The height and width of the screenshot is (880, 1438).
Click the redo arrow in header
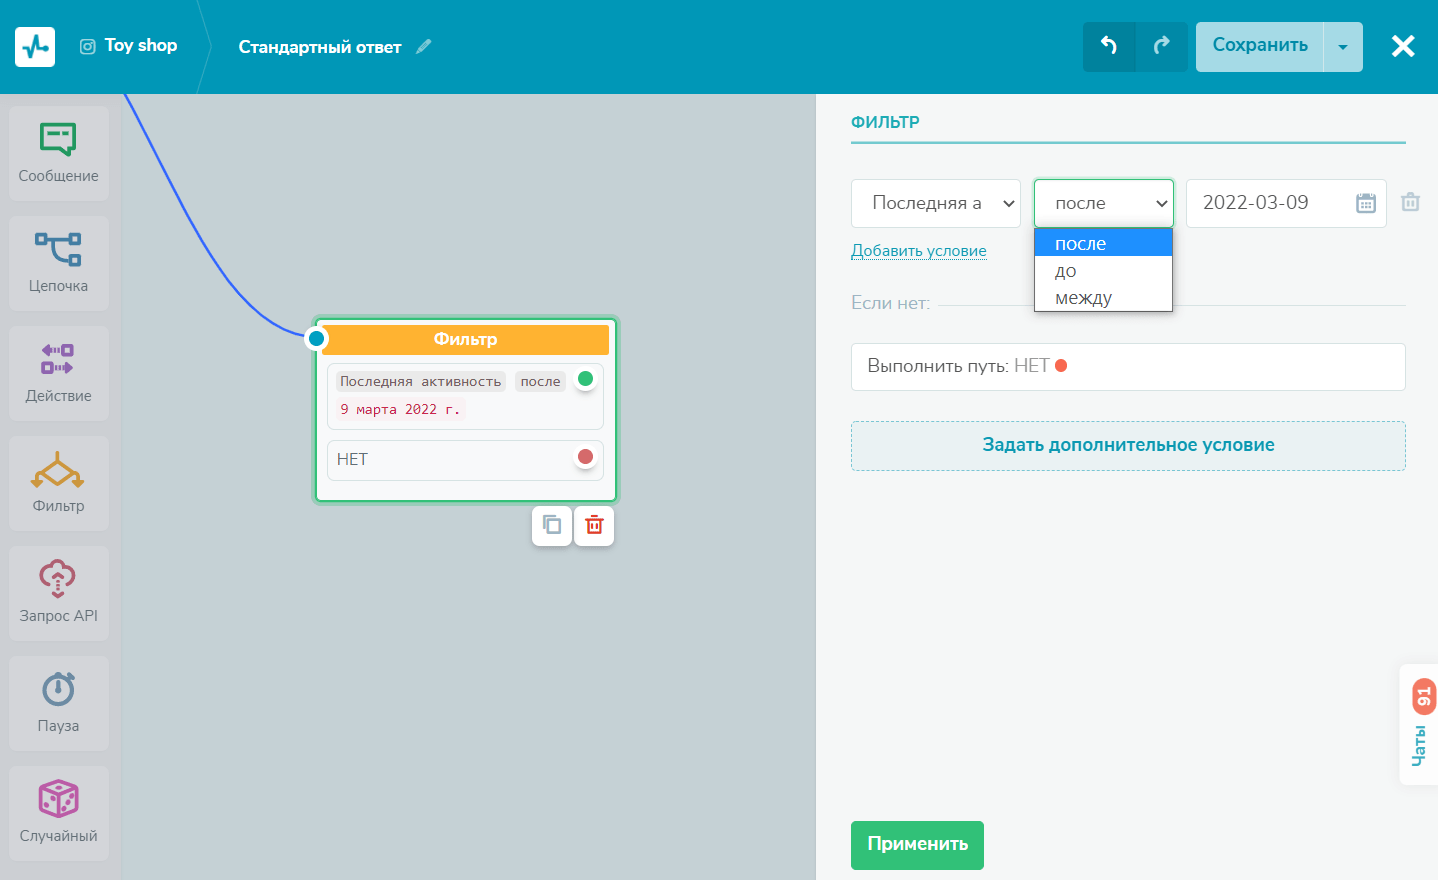click(1161, 46)
